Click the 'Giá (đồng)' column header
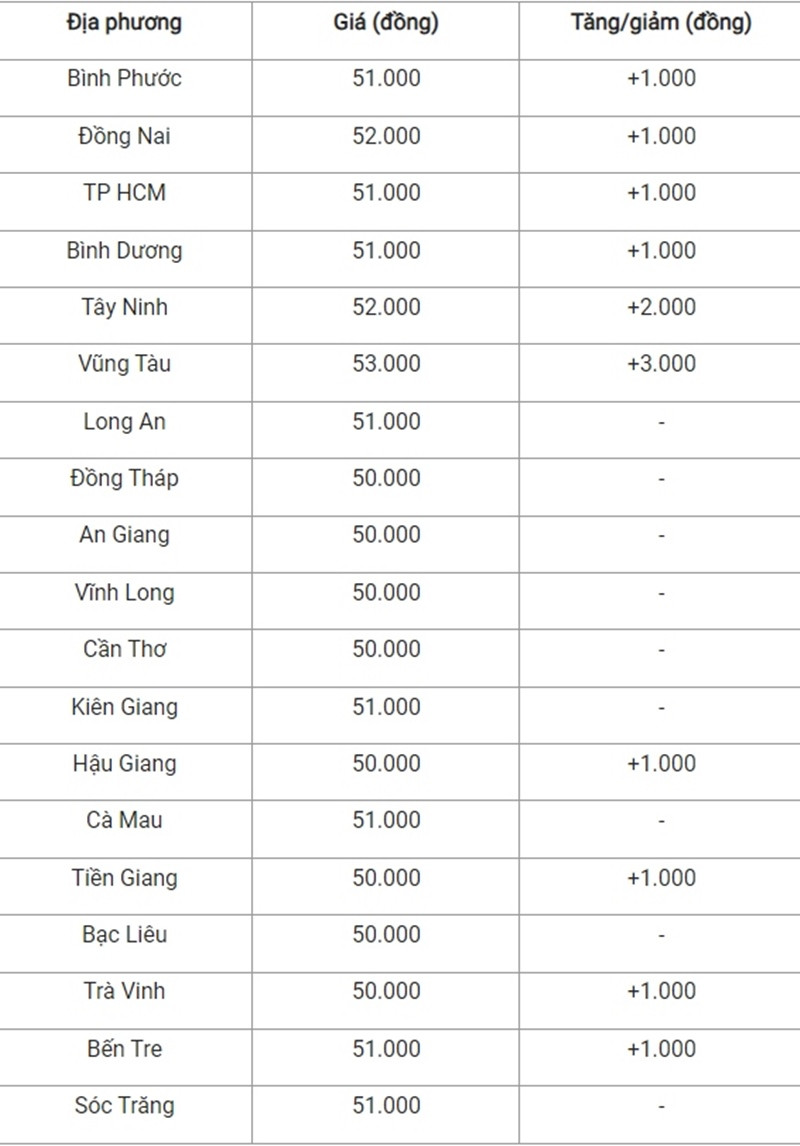800x1146 pixels. tap(386, 23)
